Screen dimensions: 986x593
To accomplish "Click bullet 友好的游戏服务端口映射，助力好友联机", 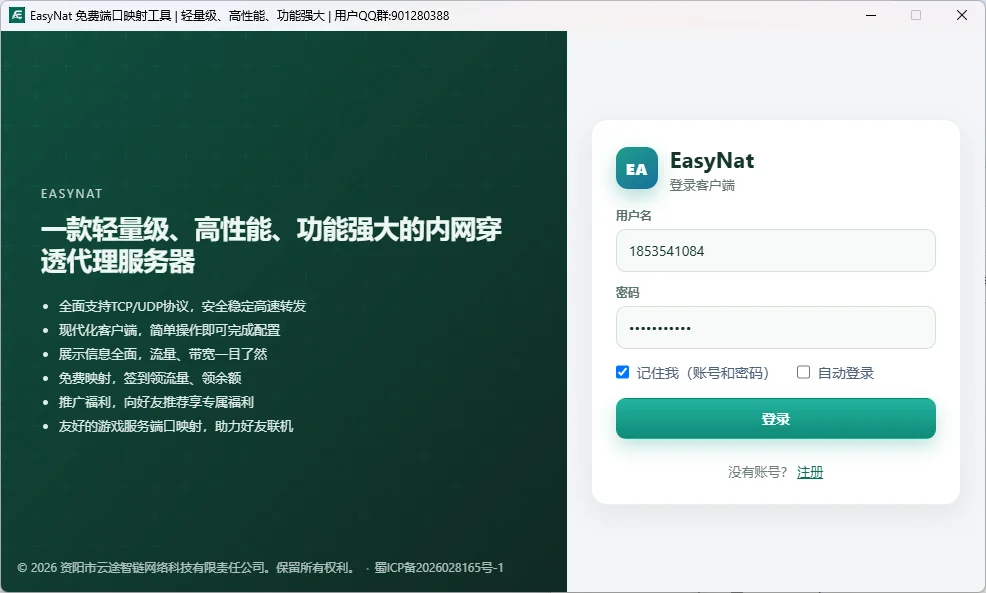I will click(x=176, y=426).
